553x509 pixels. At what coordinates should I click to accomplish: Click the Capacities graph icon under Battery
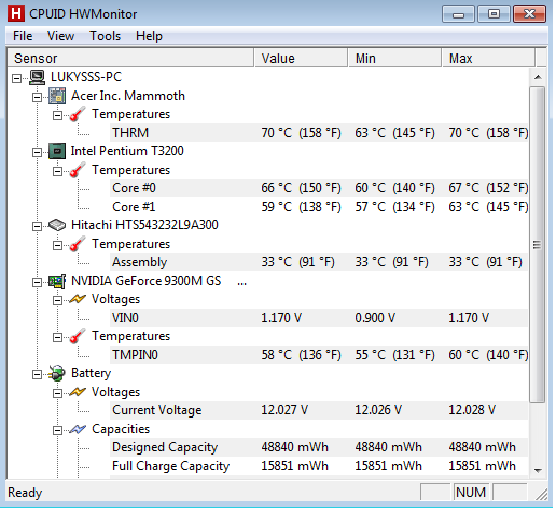77,430
